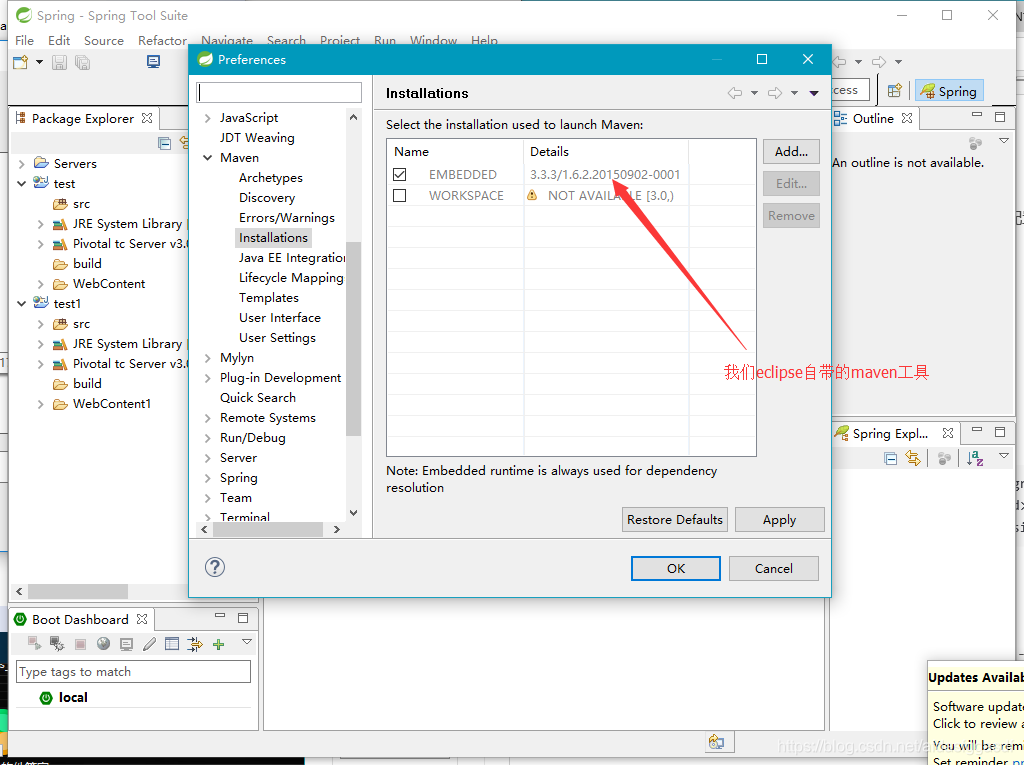Open the Installations view menu dropdown arrow

pyautogui.click(x=814, y=93)
